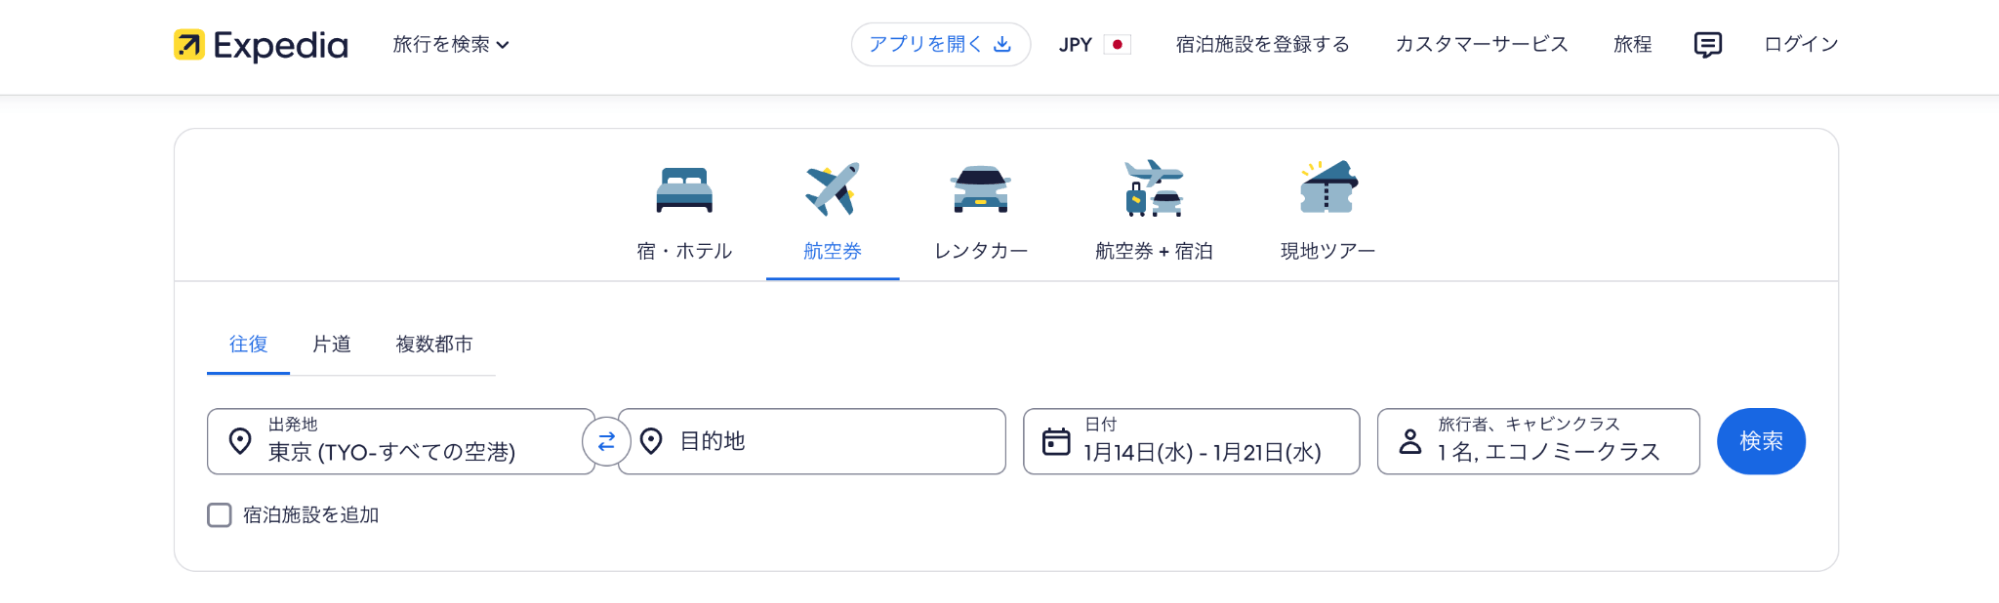This screenshot has height=603, width=1999.
Task: Select the airplane flights icon
Action: click(x=832, y=189)
